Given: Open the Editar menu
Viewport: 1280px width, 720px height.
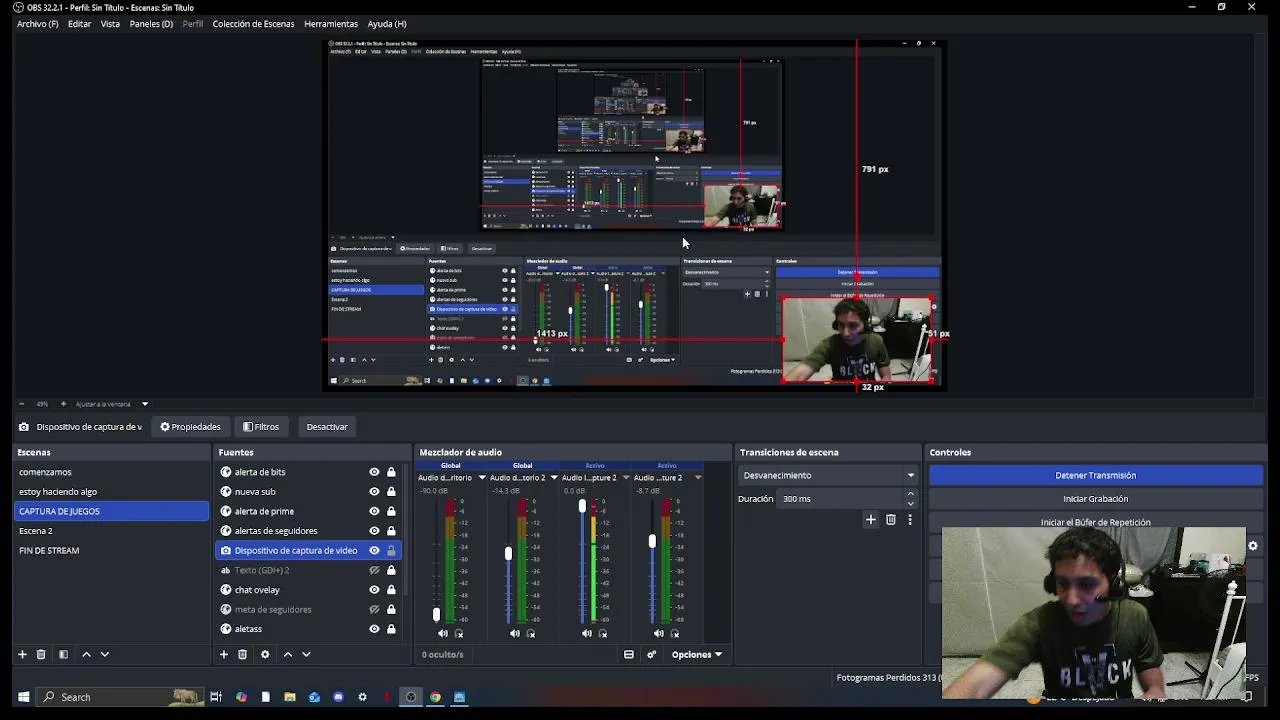Looking at the screenshot, I should [79, 24].
